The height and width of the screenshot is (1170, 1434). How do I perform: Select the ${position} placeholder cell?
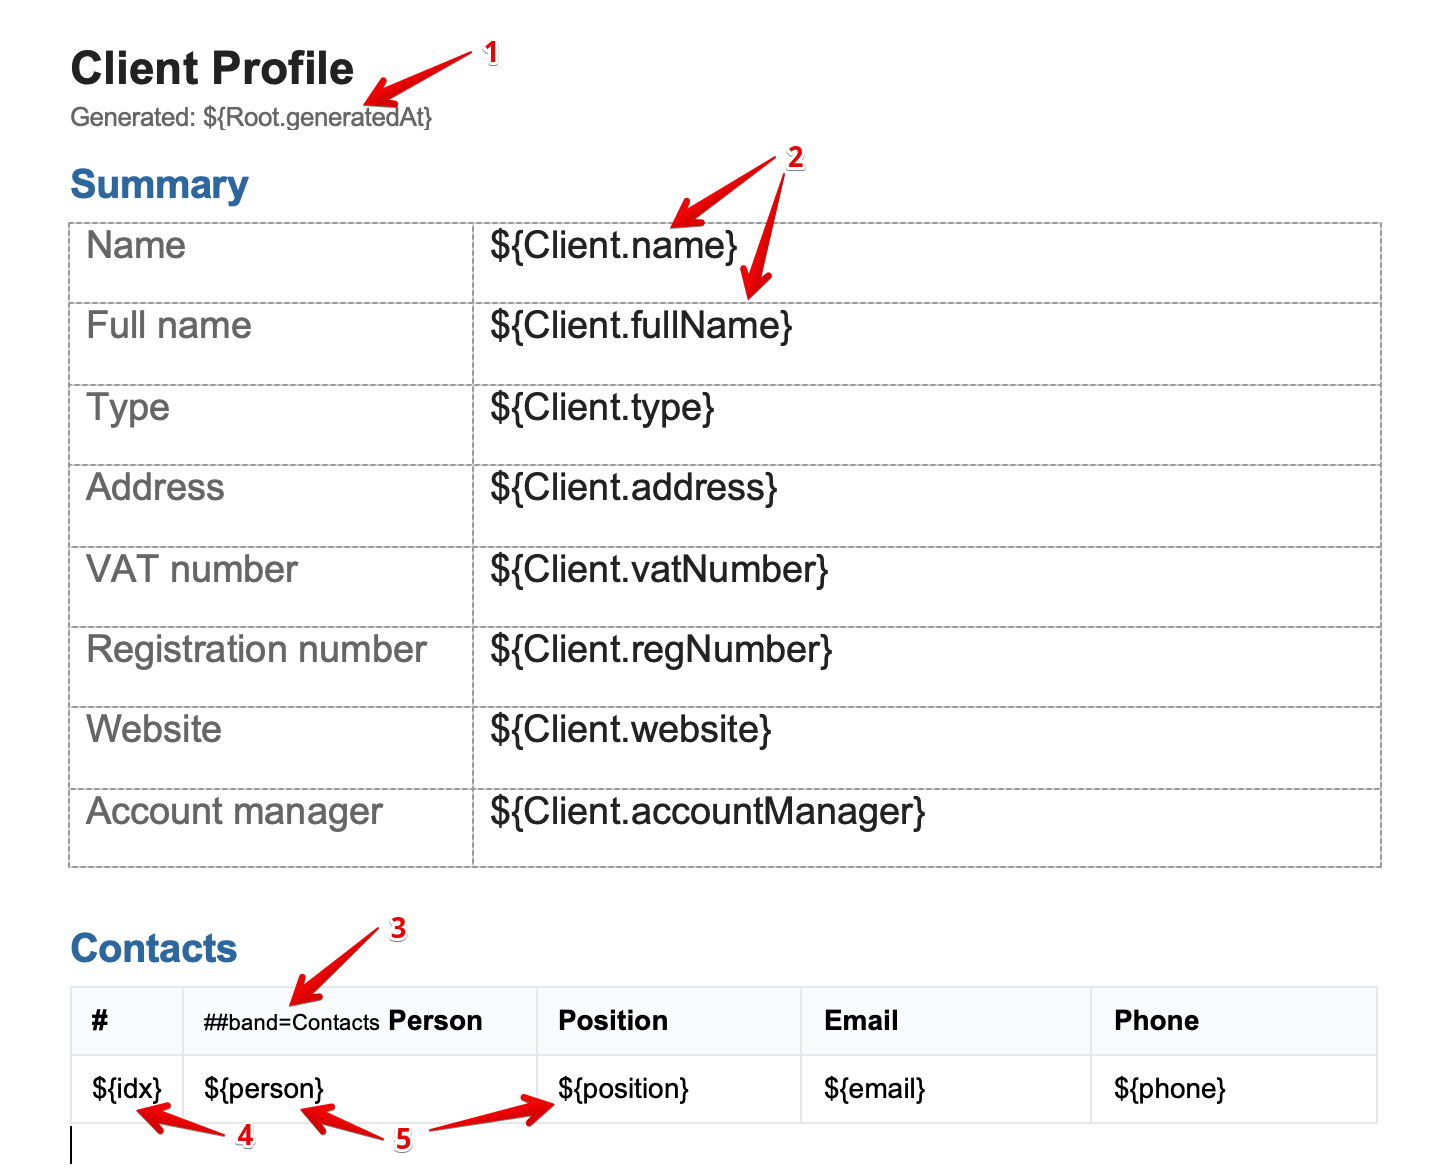coord(623,1089)
